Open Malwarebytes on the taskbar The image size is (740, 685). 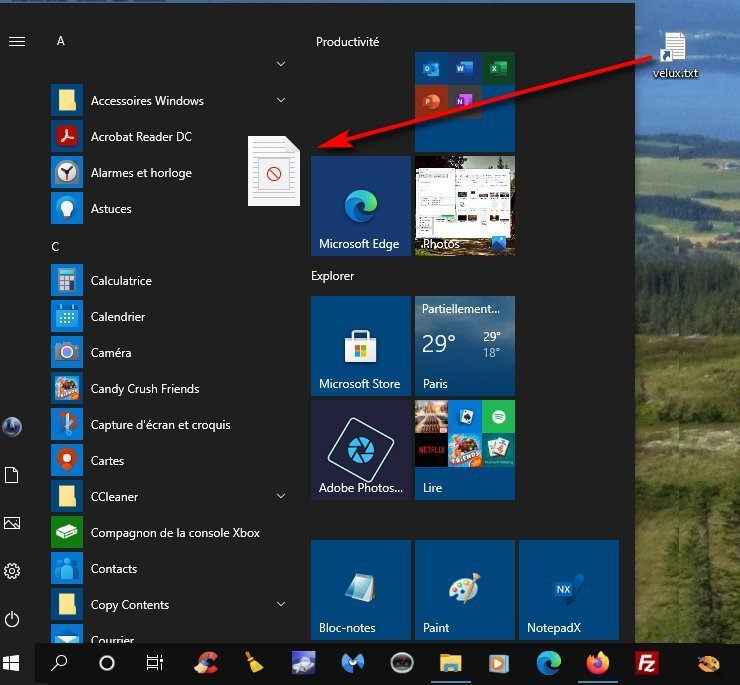tap(353, 663)
